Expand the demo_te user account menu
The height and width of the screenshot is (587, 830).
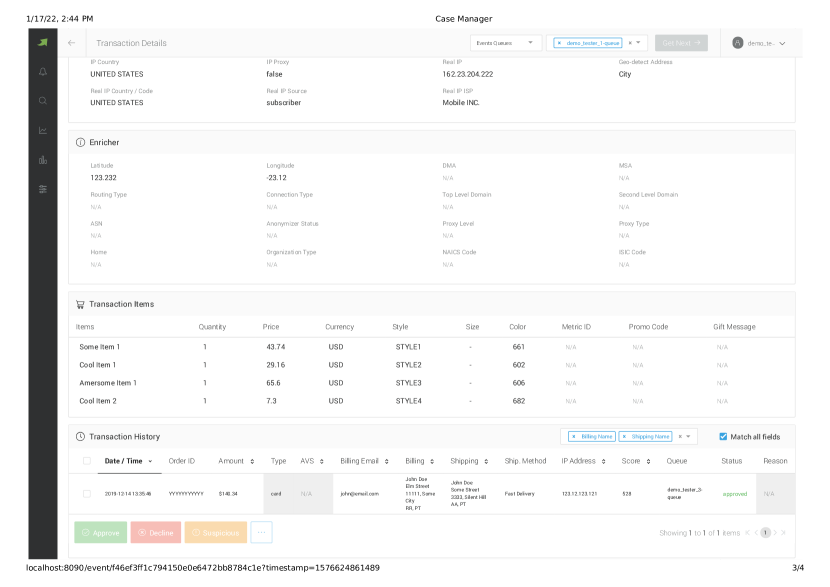pos(759,43)
